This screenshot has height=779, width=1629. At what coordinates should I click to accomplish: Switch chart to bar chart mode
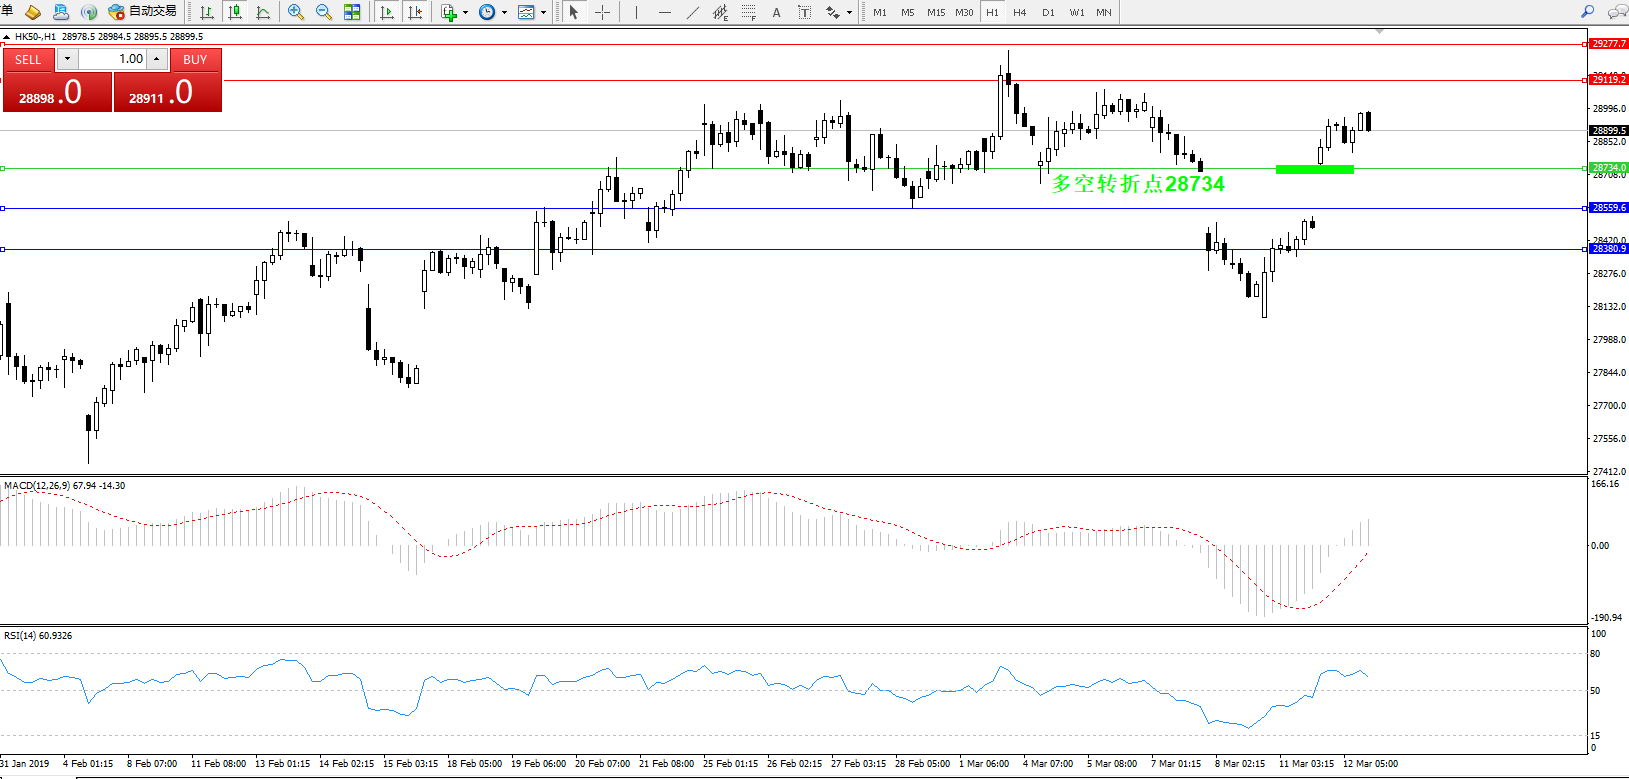207,12
